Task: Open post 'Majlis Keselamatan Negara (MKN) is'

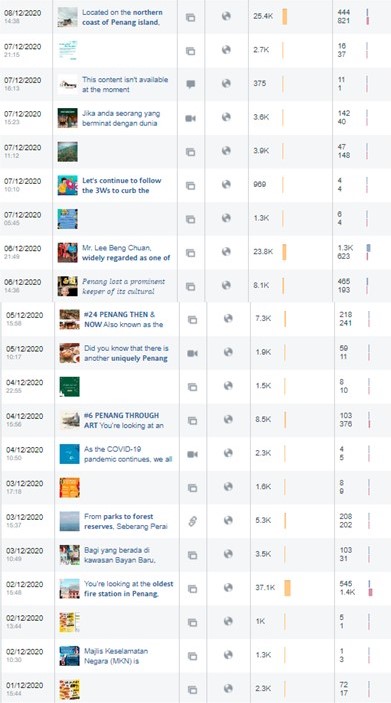Action: coord(116,656)
